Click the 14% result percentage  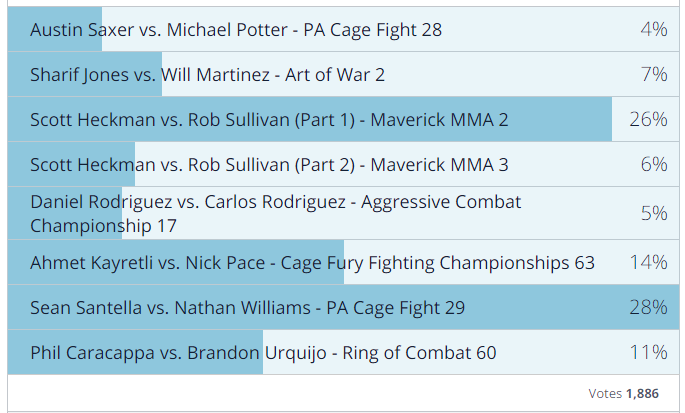tap(648, 262)
